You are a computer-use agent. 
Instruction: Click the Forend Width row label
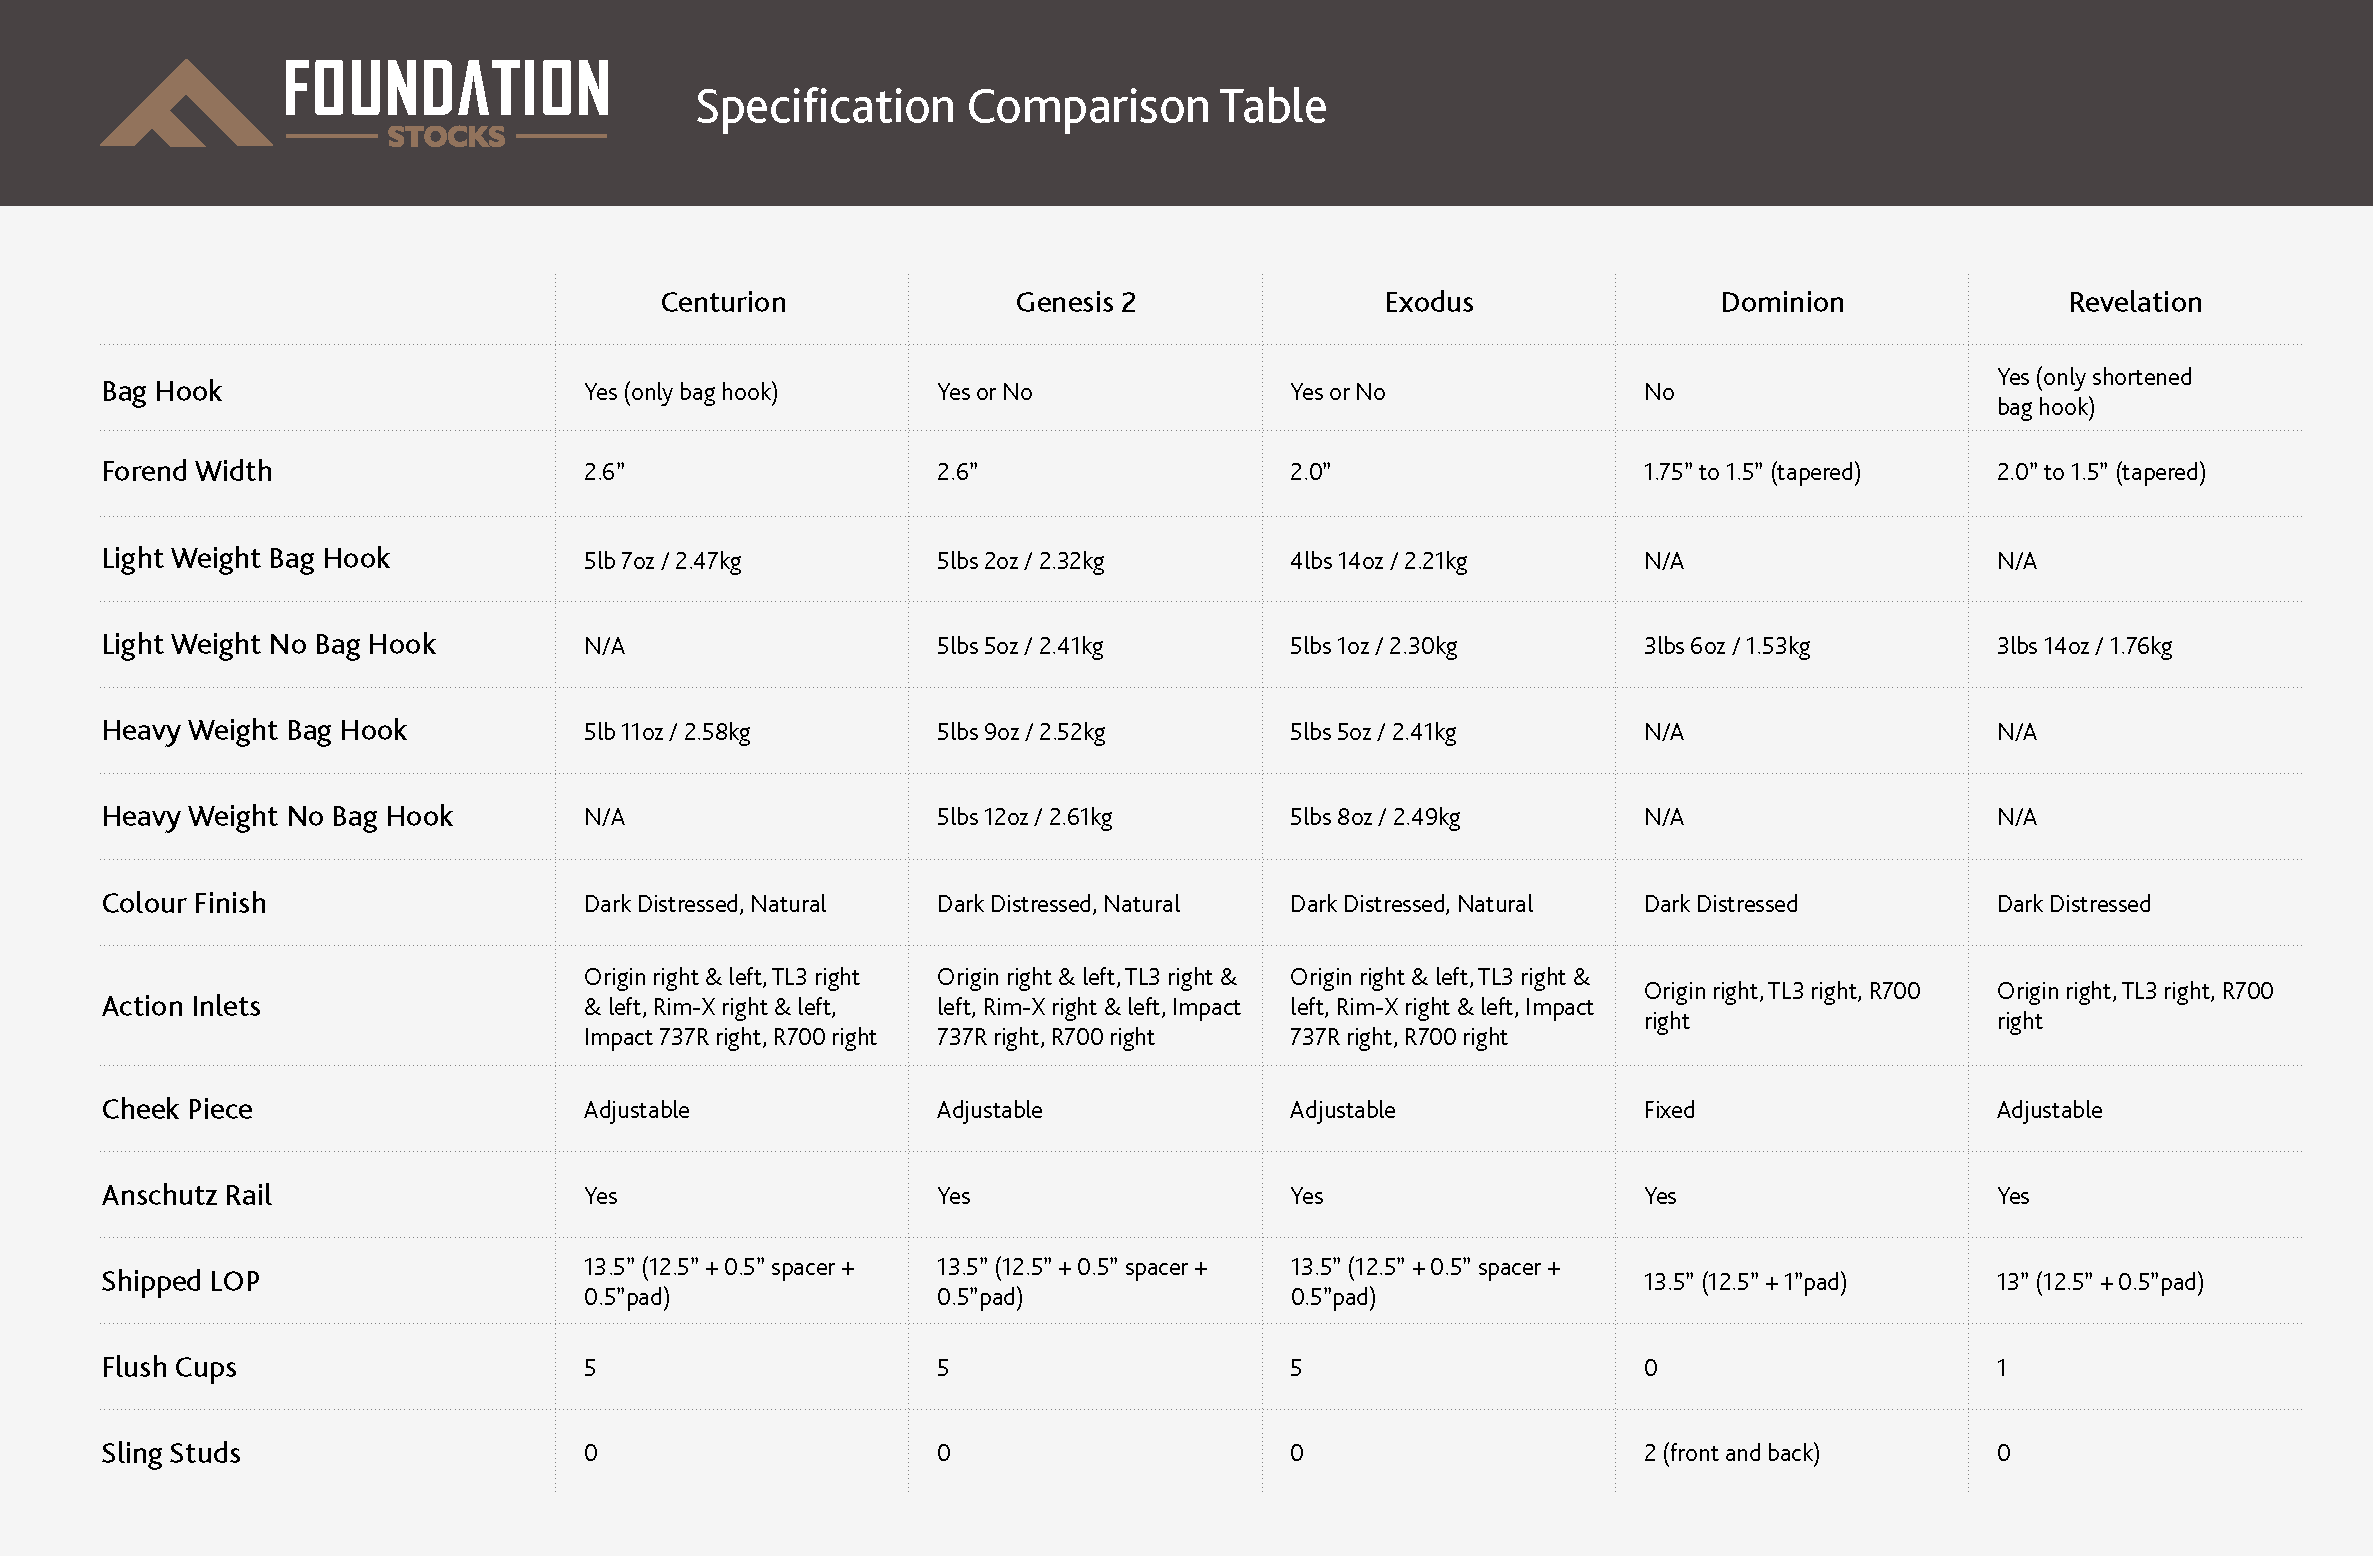[x=187, y=471]
